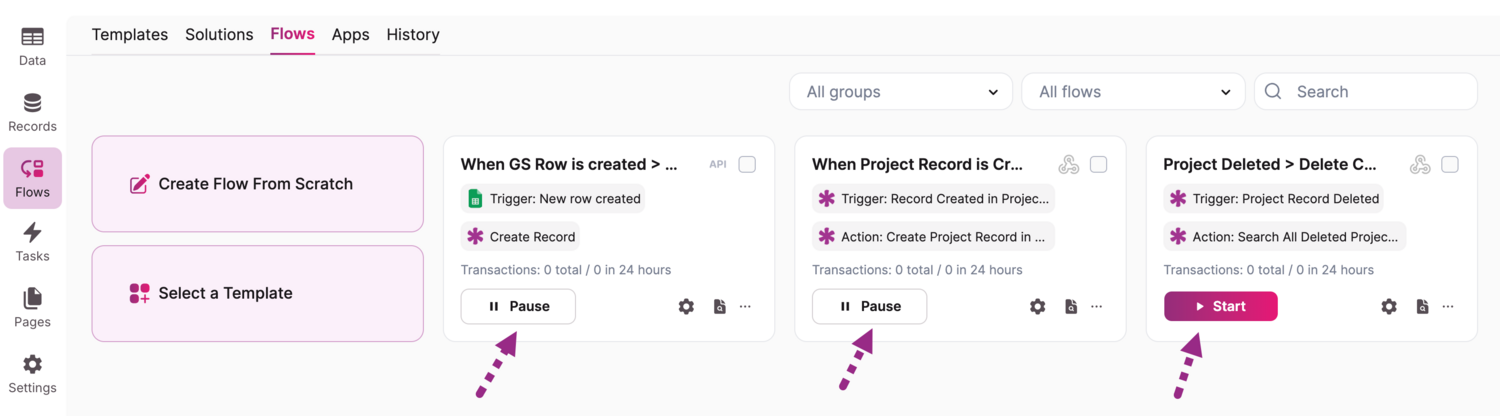Open the All flows filter dropdown

pos(1133,91)
